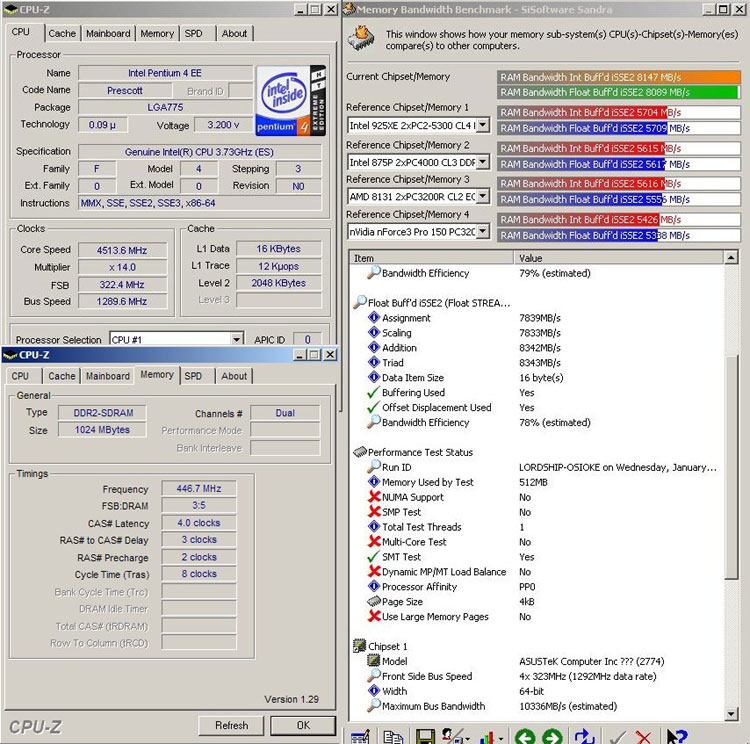Image resolution: width=750 pixels, height=744 pixels.
Task: Click the green check icon beside Buffering Used
Action: pyautogui.click(x=374, y=392)
